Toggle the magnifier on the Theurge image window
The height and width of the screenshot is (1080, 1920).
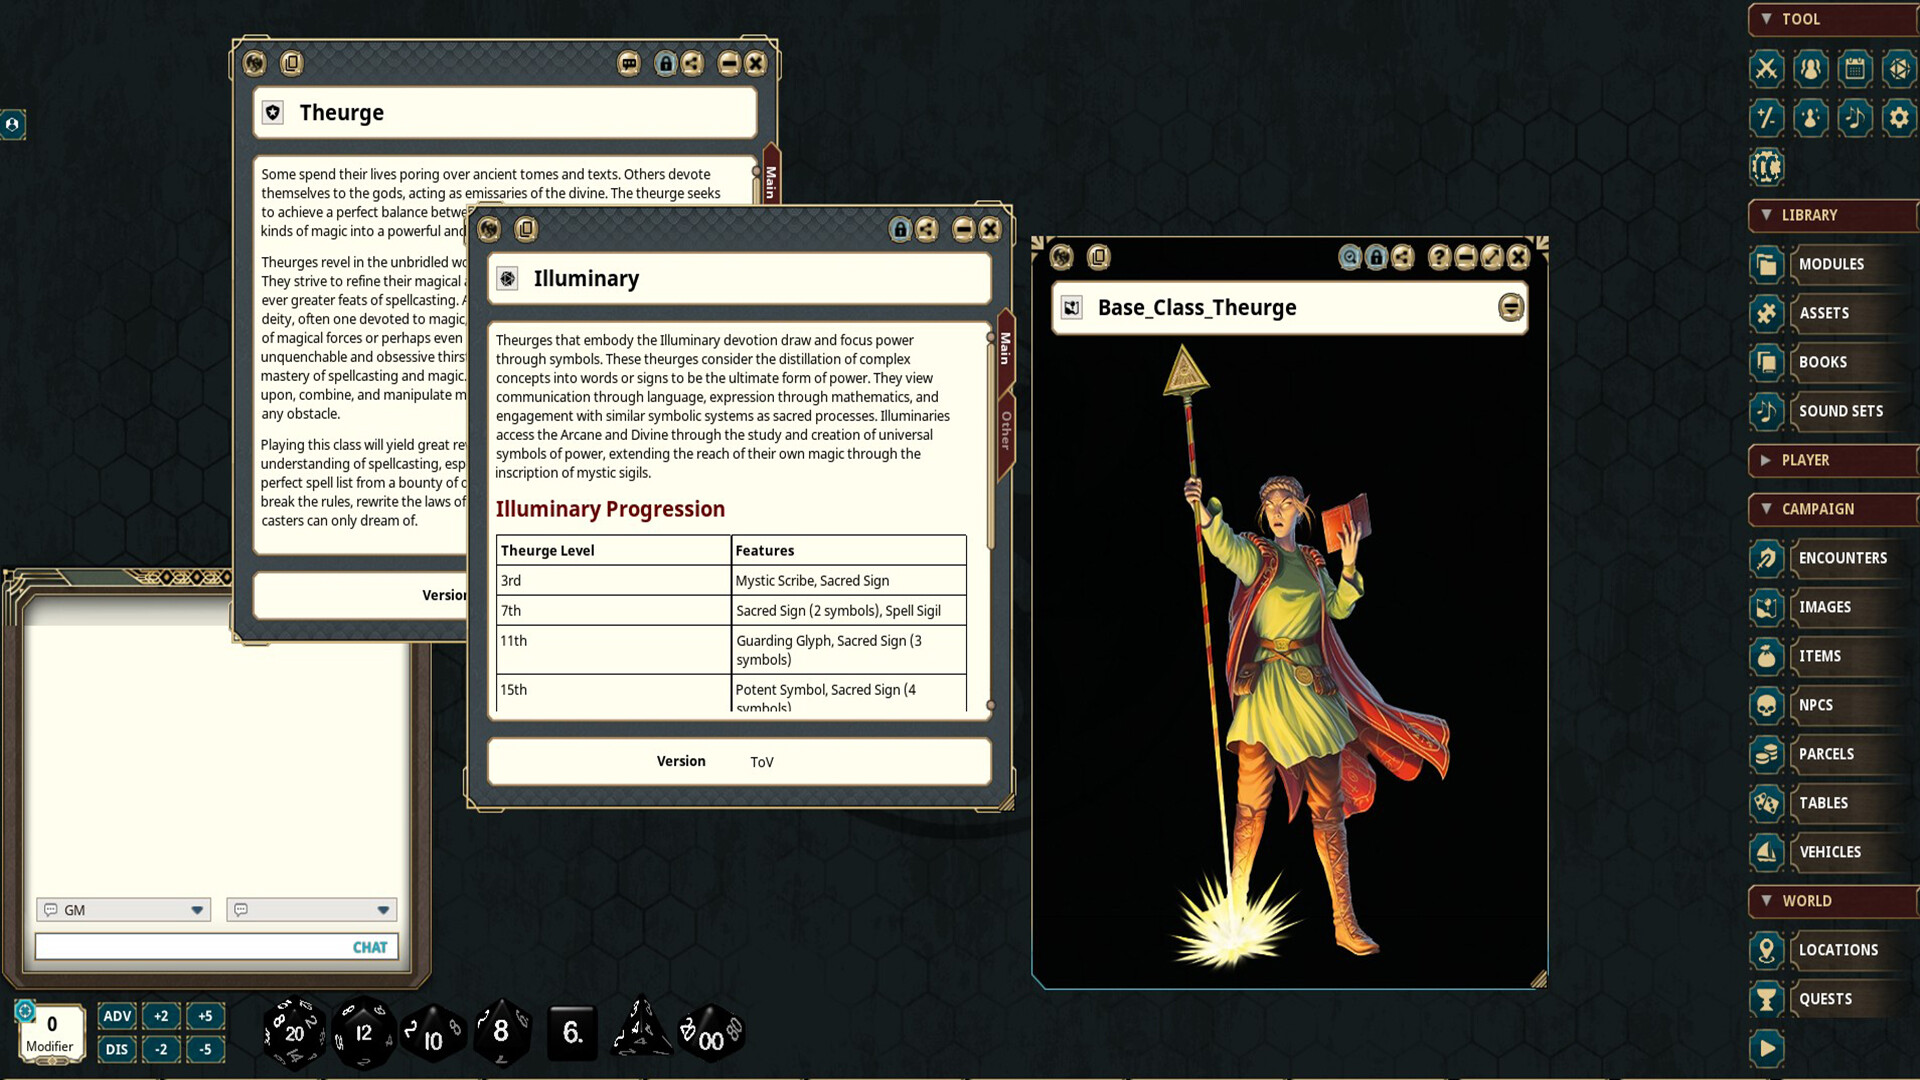click(1349, 257)
